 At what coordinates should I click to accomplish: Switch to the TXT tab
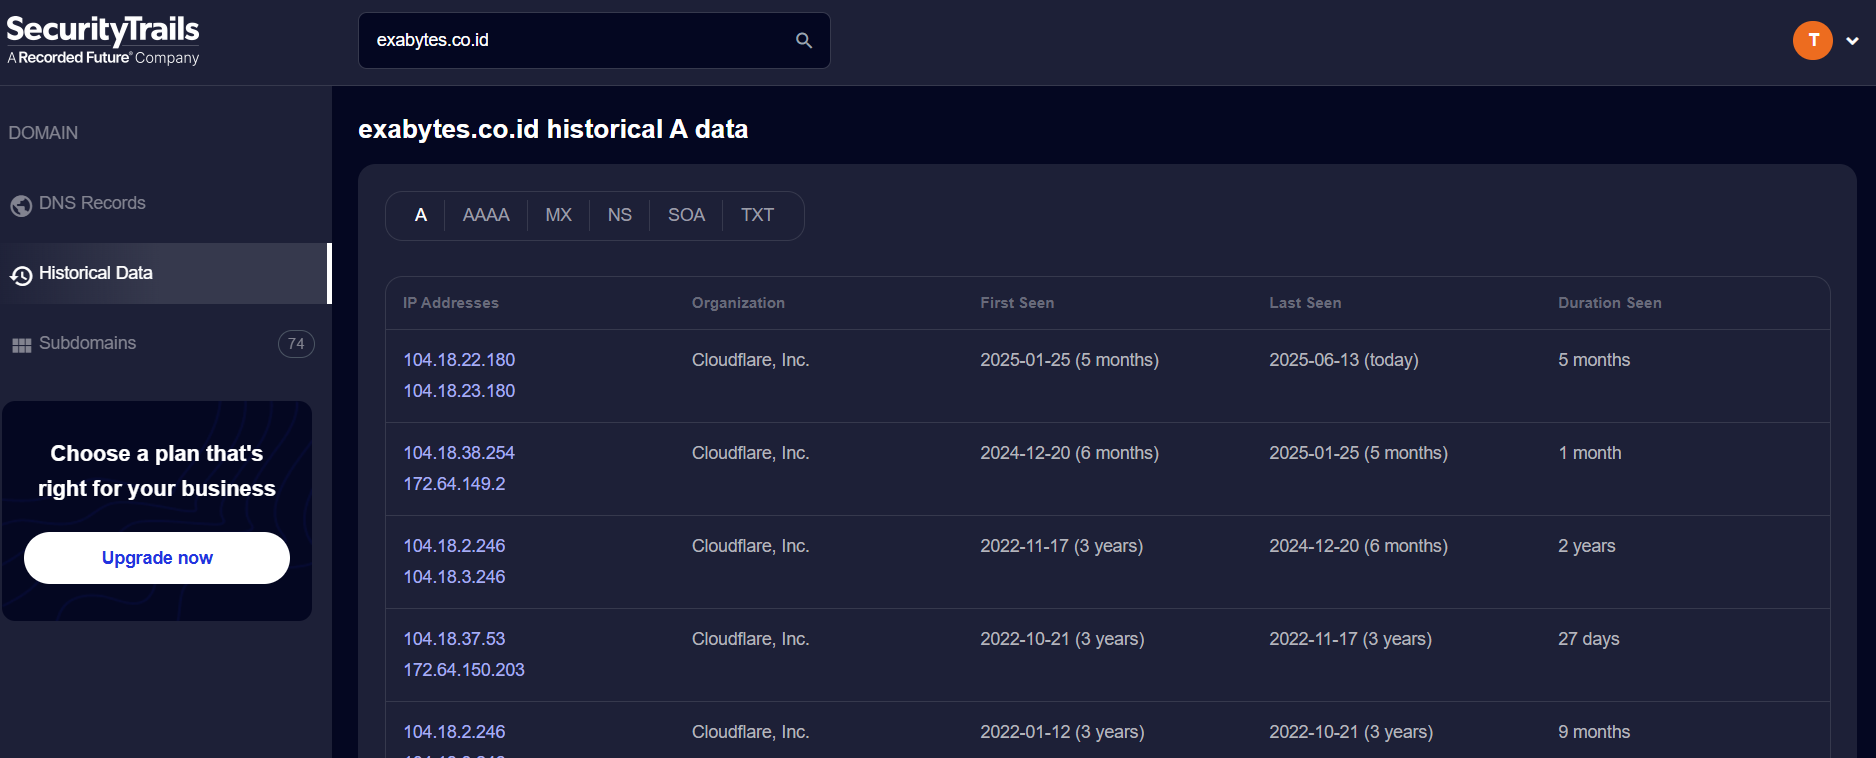pos(757,215)
